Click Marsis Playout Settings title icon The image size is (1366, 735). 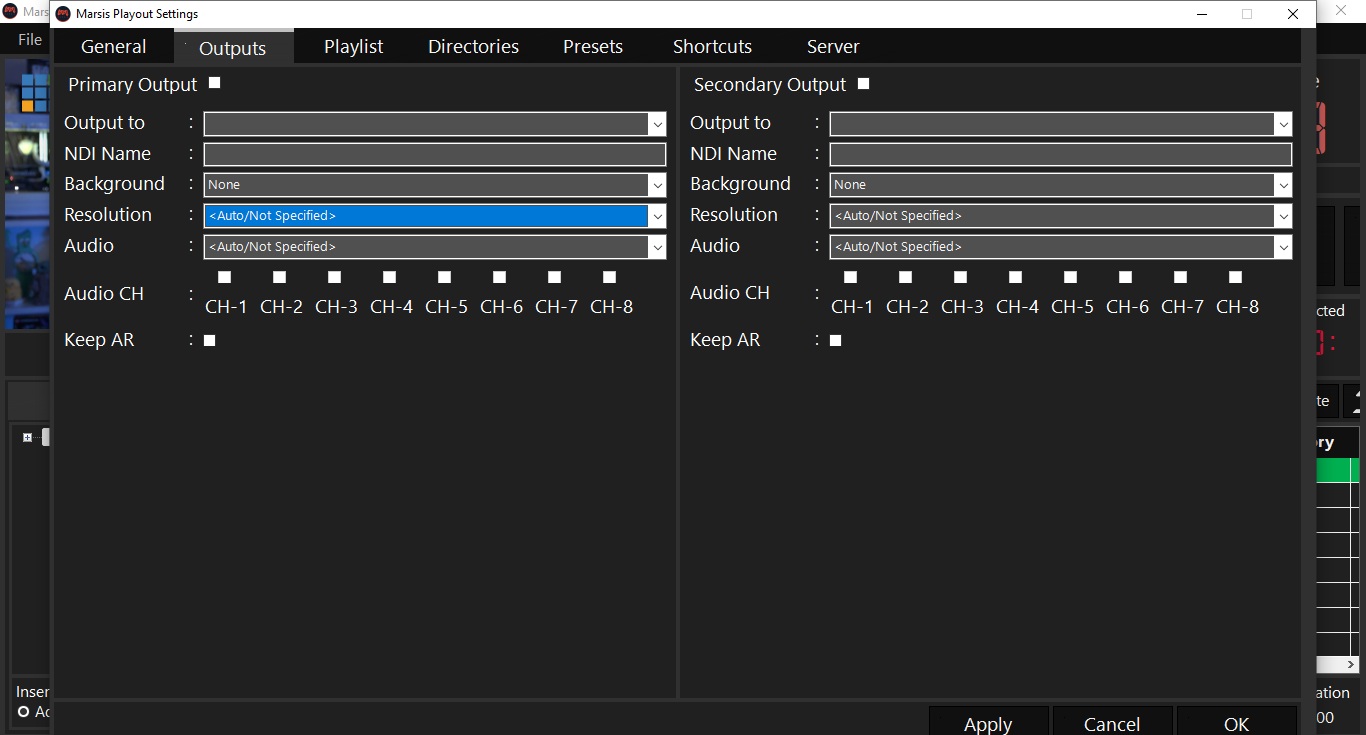(63, 14)
